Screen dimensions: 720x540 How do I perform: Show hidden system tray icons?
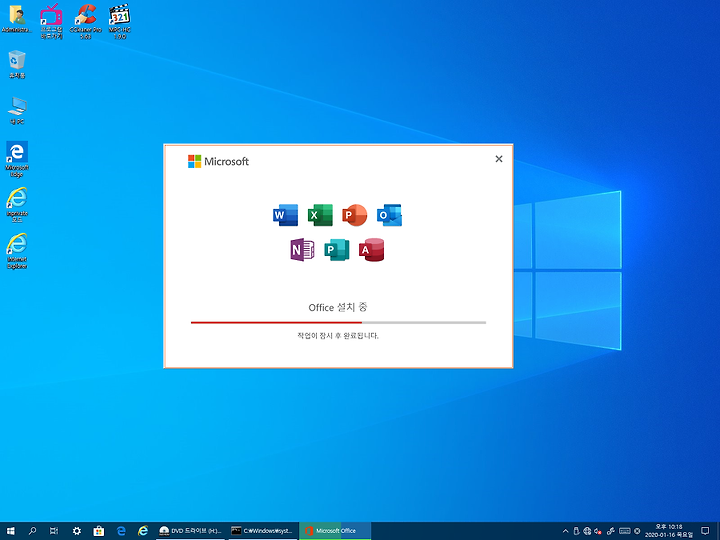tap(566, 531)
